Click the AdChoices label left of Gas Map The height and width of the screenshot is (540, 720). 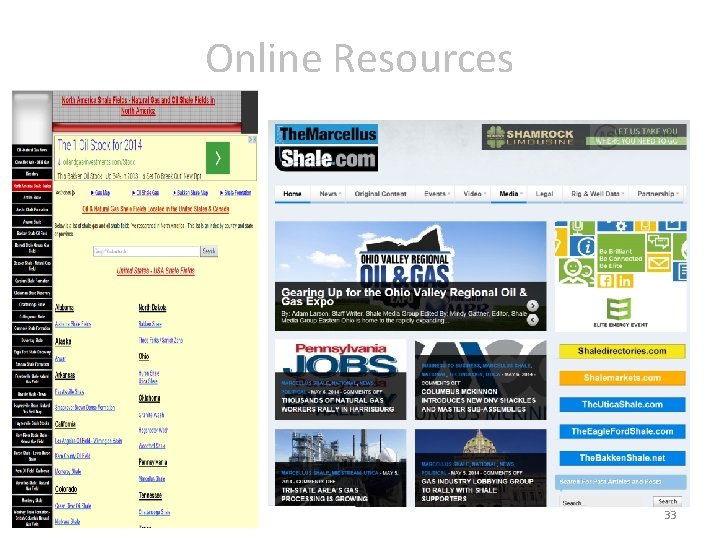pos(65,193)
